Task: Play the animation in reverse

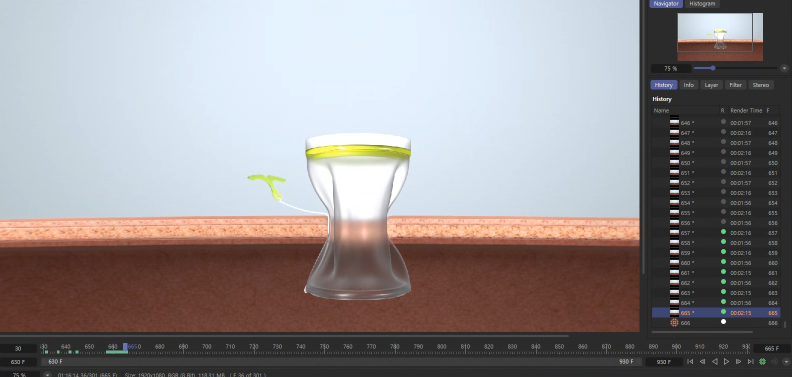Action: coord(715,362)
